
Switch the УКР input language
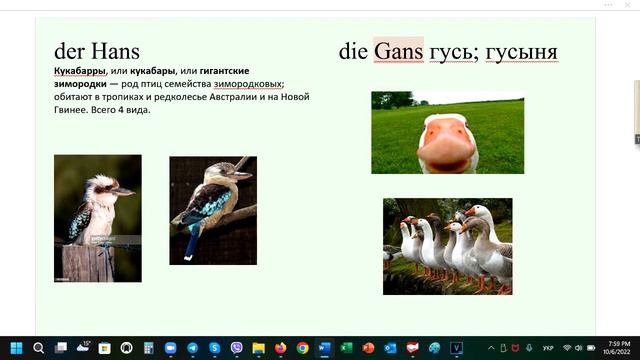click(548, 348)
